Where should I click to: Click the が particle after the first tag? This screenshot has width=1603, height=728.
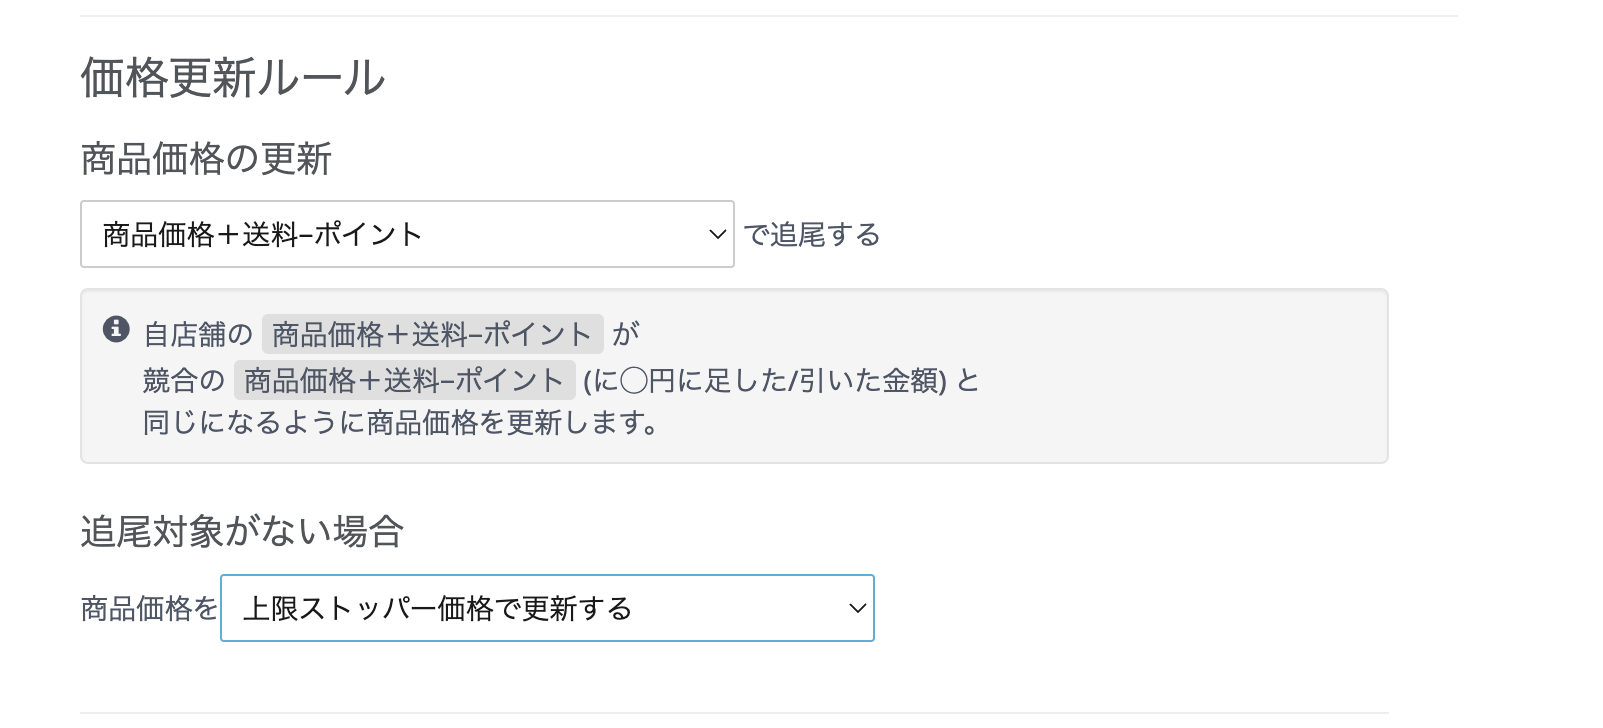tap(626, 334)
